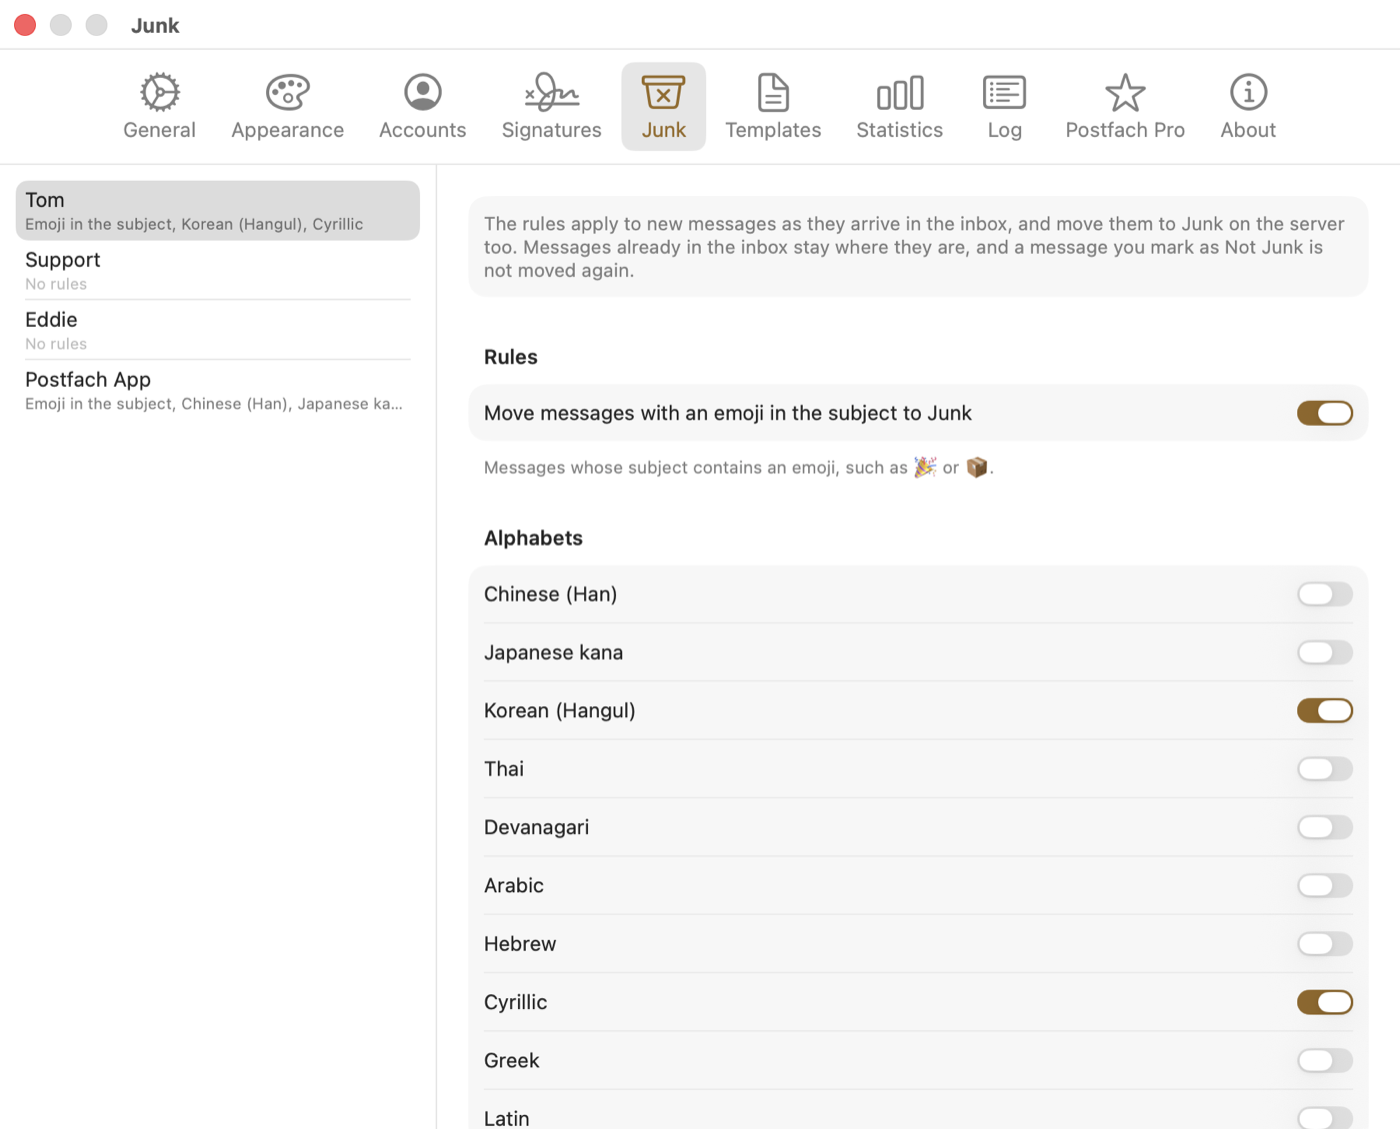Select the Postfach App account row
The image size is (1400, 1129).
point(217,390)
